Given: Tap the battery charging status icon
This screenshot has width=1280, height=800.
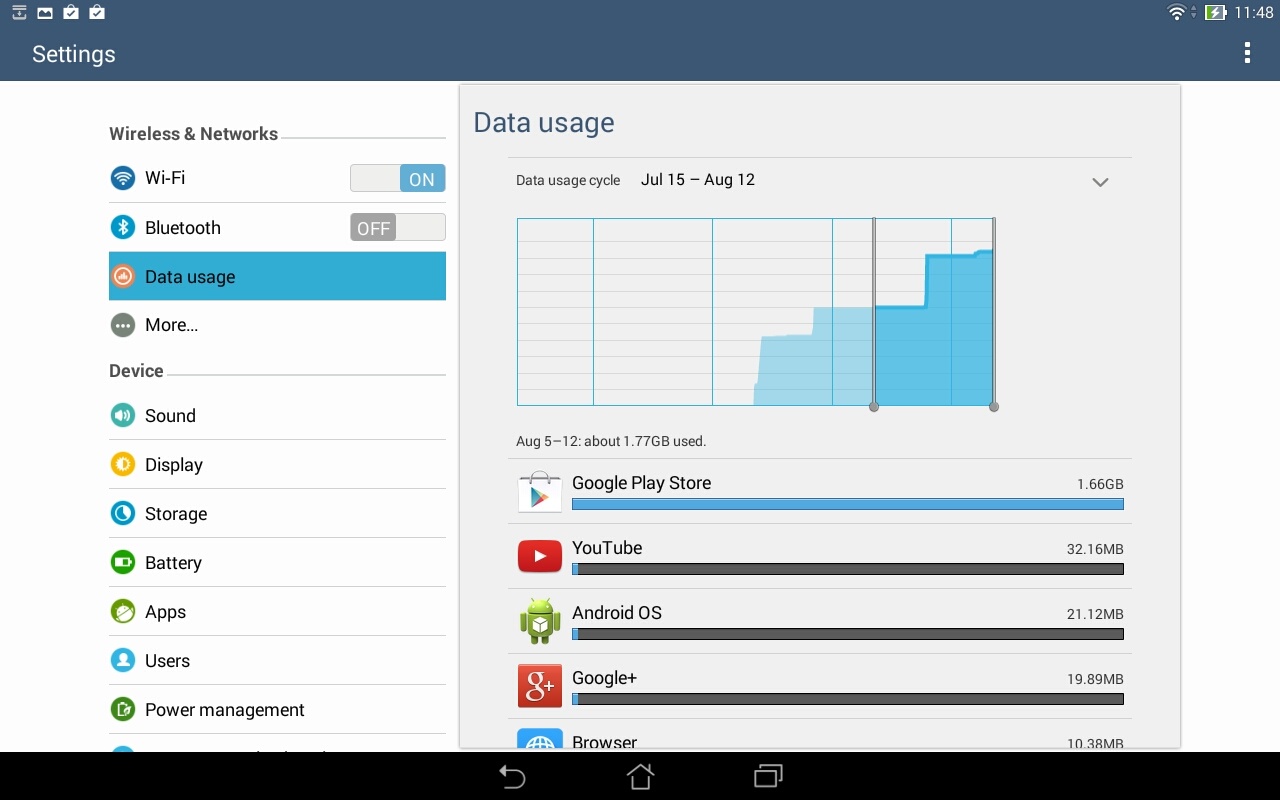Looking at the screenshot, I should (1215, 12).
